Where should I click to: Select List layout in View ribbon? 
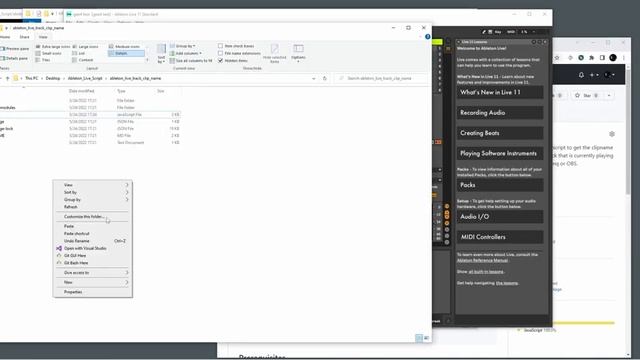[79, 53]
